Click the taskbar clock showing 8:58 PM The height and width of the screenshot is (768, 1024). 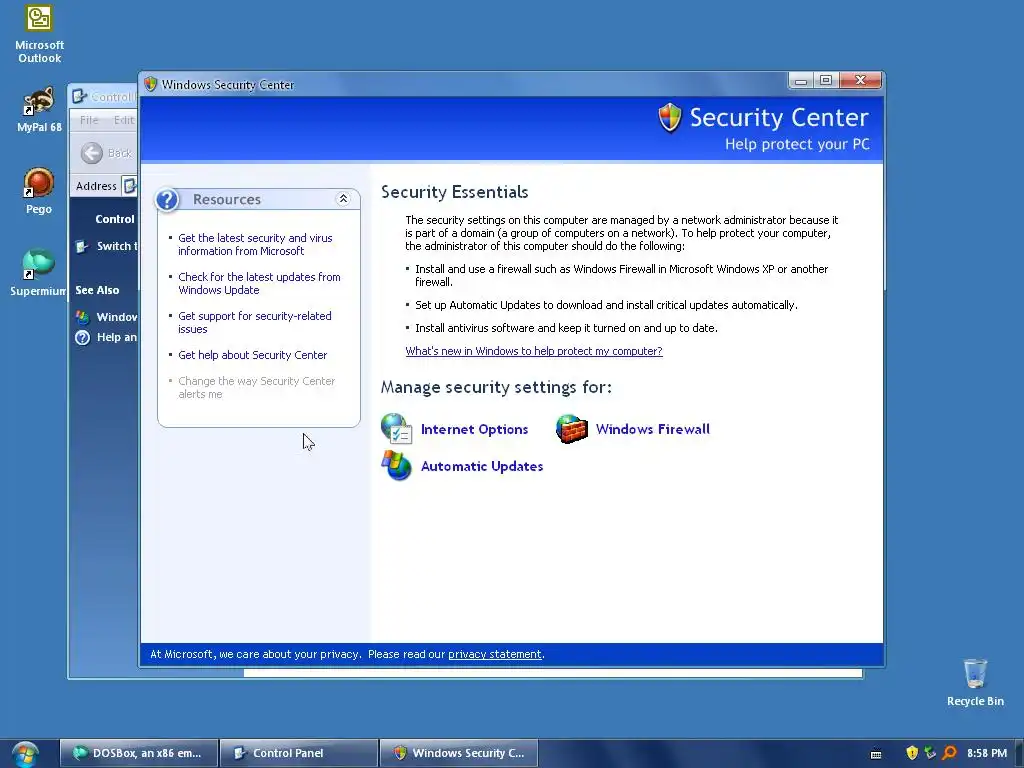click(x=987, y=753)
